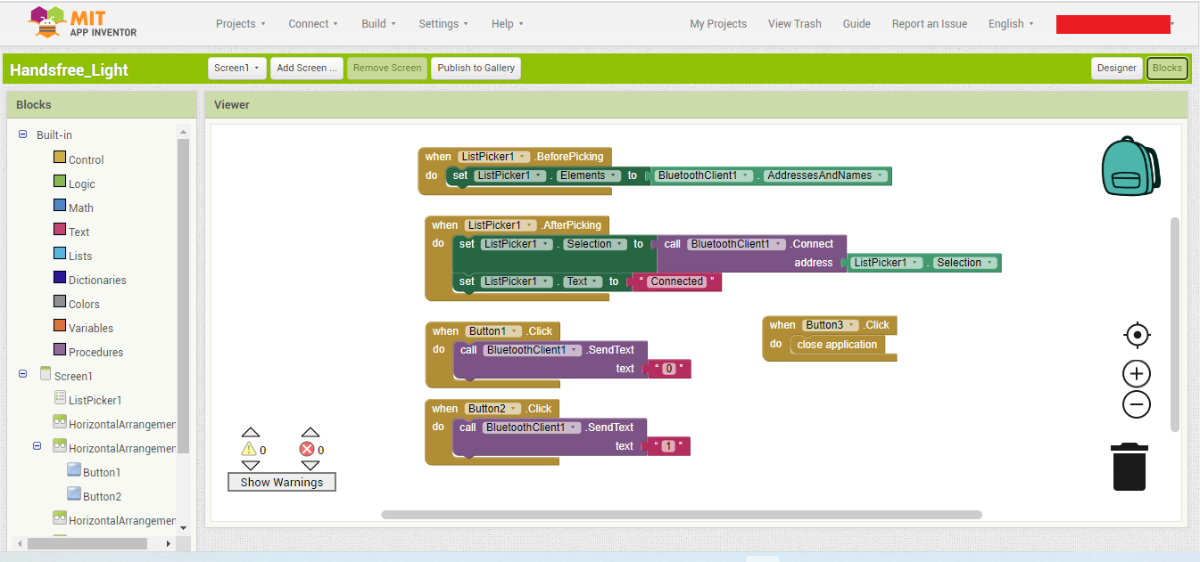Click Publish to Gallery button

point(476,68)
